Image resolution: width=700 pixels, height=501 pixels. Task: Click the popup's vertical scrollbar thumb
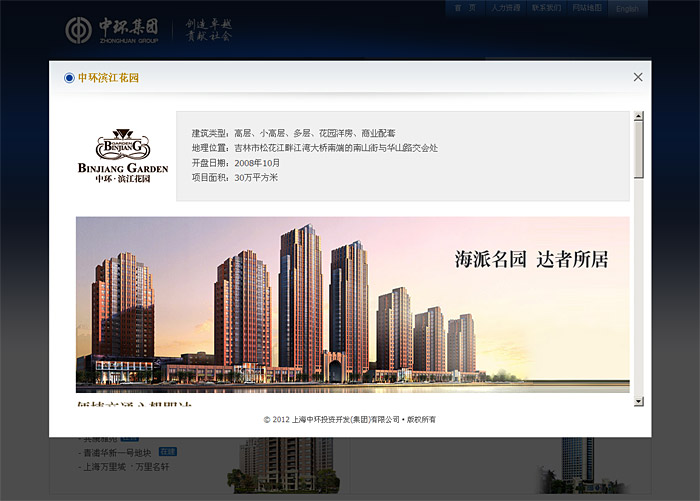[x=638, y=150]
